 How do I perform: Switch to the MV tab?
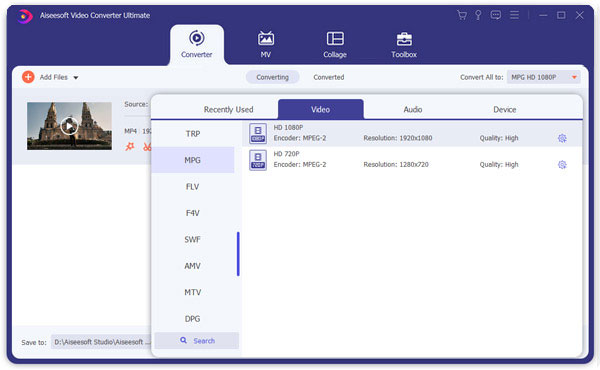266,44
